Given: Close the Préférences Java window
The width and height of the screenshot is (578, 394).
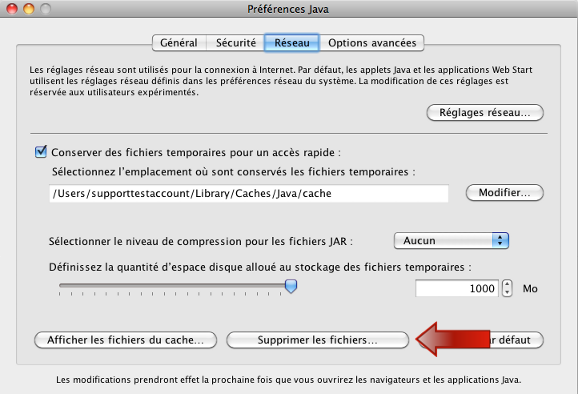Looking at the screenshot, I should pos(12,8).
